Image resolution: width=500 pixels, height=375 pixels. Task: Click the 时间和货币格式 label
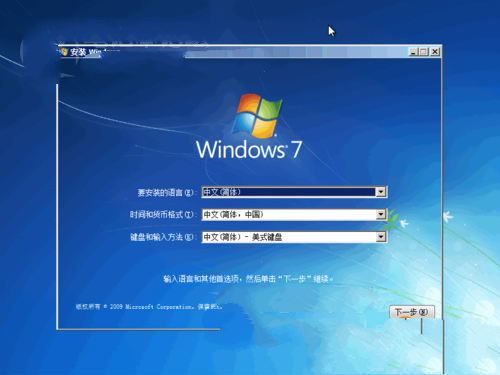coord(162,215)
